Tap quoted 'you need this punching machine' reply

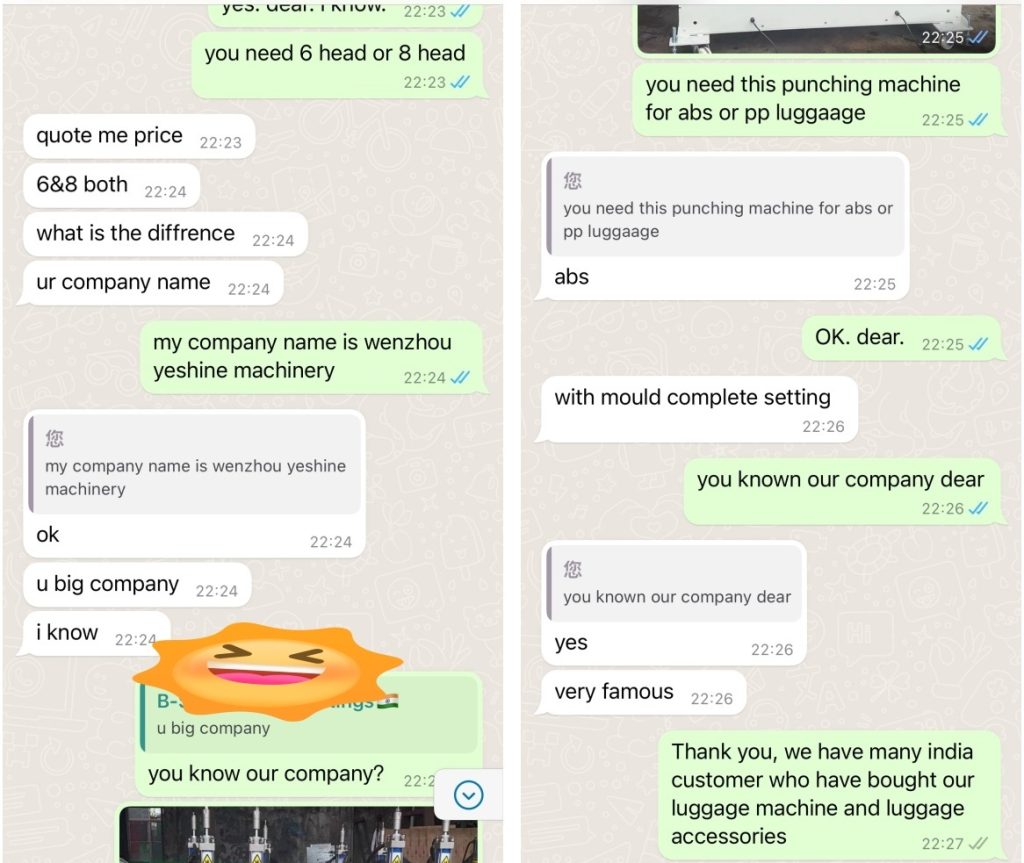(x=726, y=206)
